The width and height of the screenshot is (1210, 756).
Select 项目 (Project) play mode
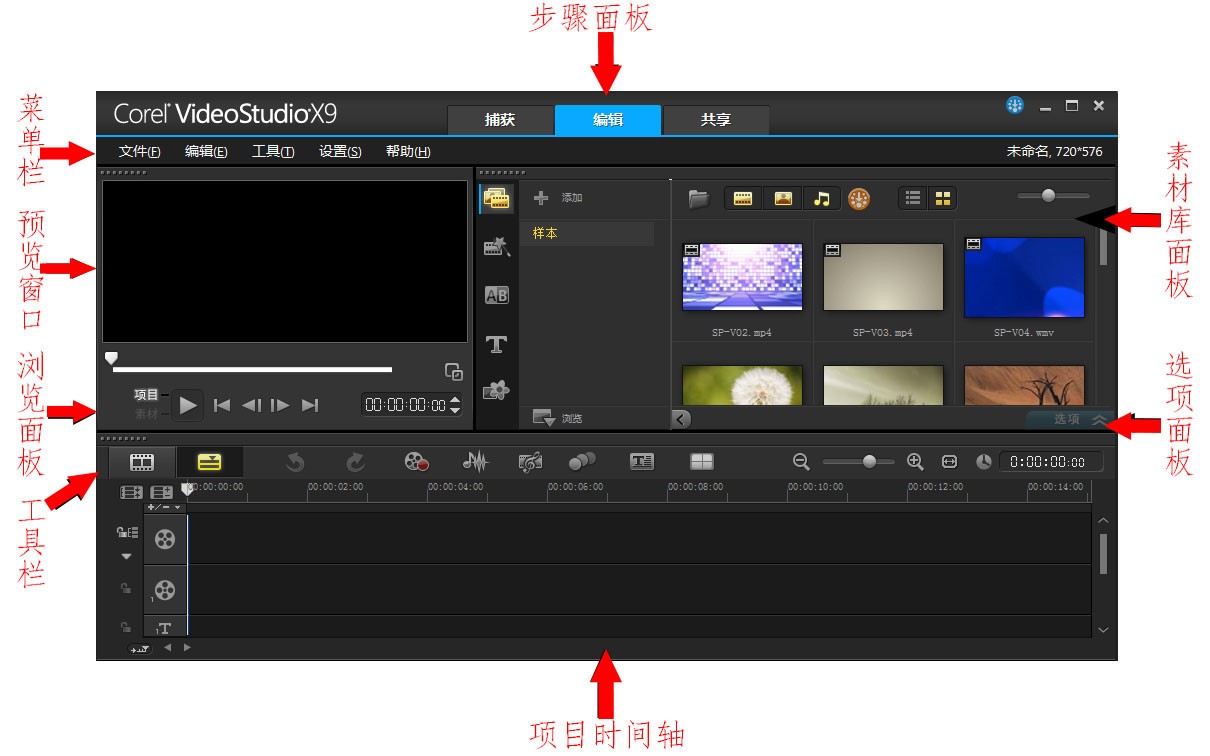click(x=147, y=394)
